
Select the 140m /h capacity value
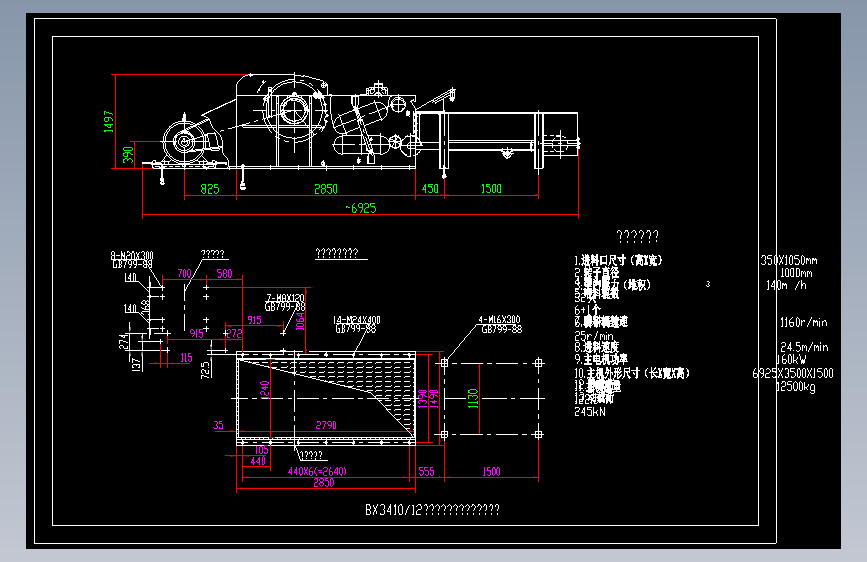[786, 285]
